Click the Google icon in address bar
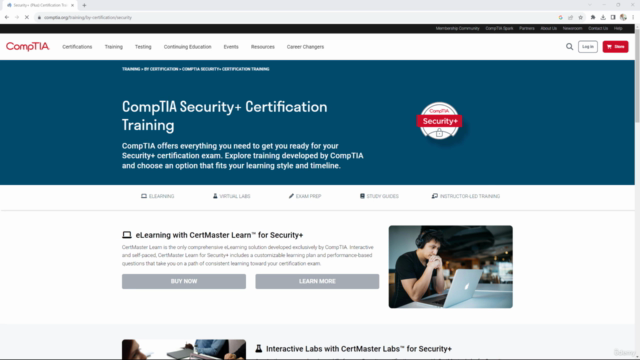640x360 pixels. point(560,17)
